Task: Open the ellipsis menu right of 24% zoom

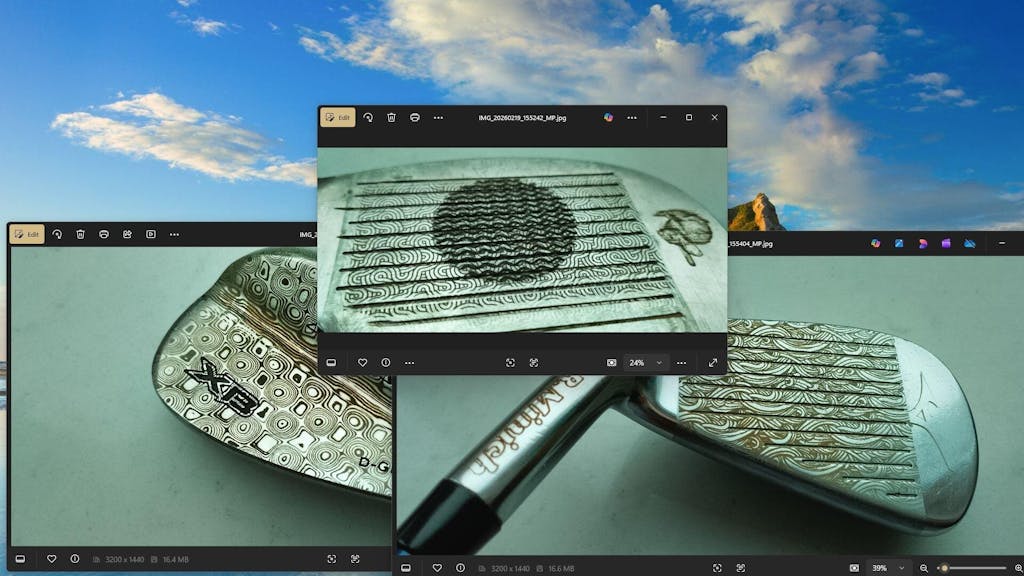Action: [681, 362]
